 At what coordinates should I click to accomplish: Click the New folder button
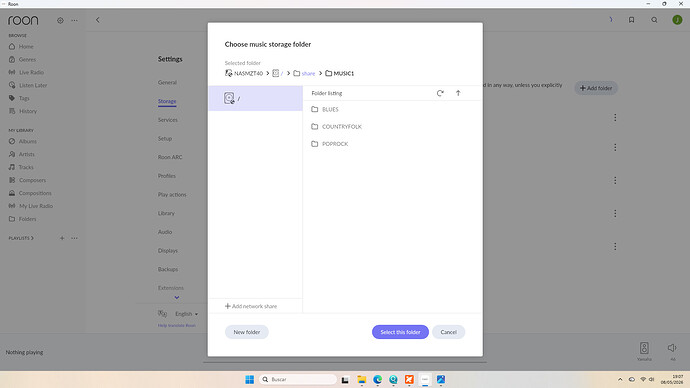[246, 332]
